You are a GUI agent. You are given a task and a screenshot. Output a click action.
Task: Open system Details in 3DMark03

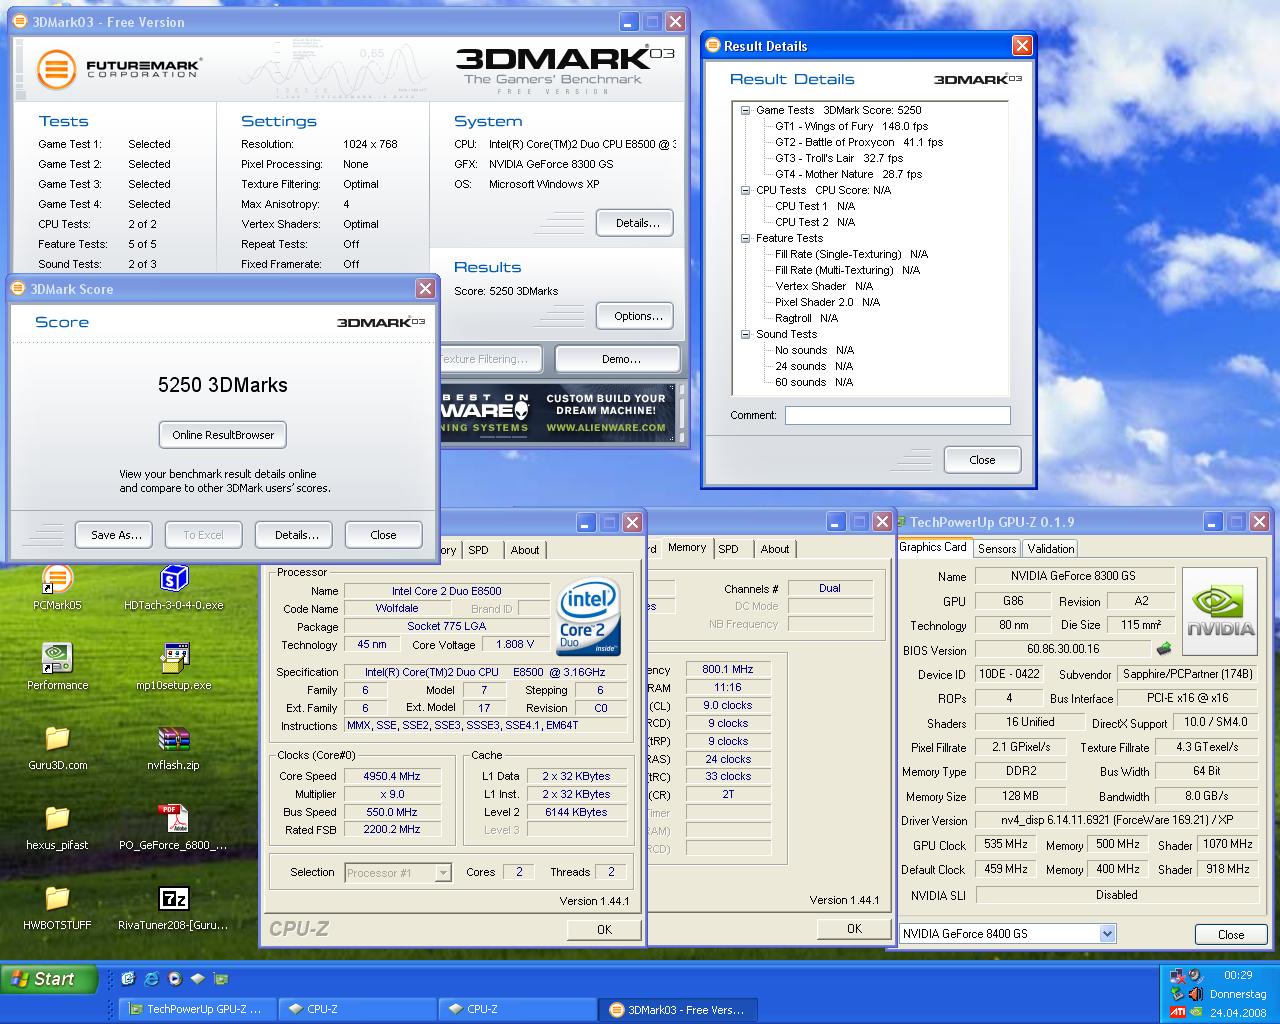point(635,223)
